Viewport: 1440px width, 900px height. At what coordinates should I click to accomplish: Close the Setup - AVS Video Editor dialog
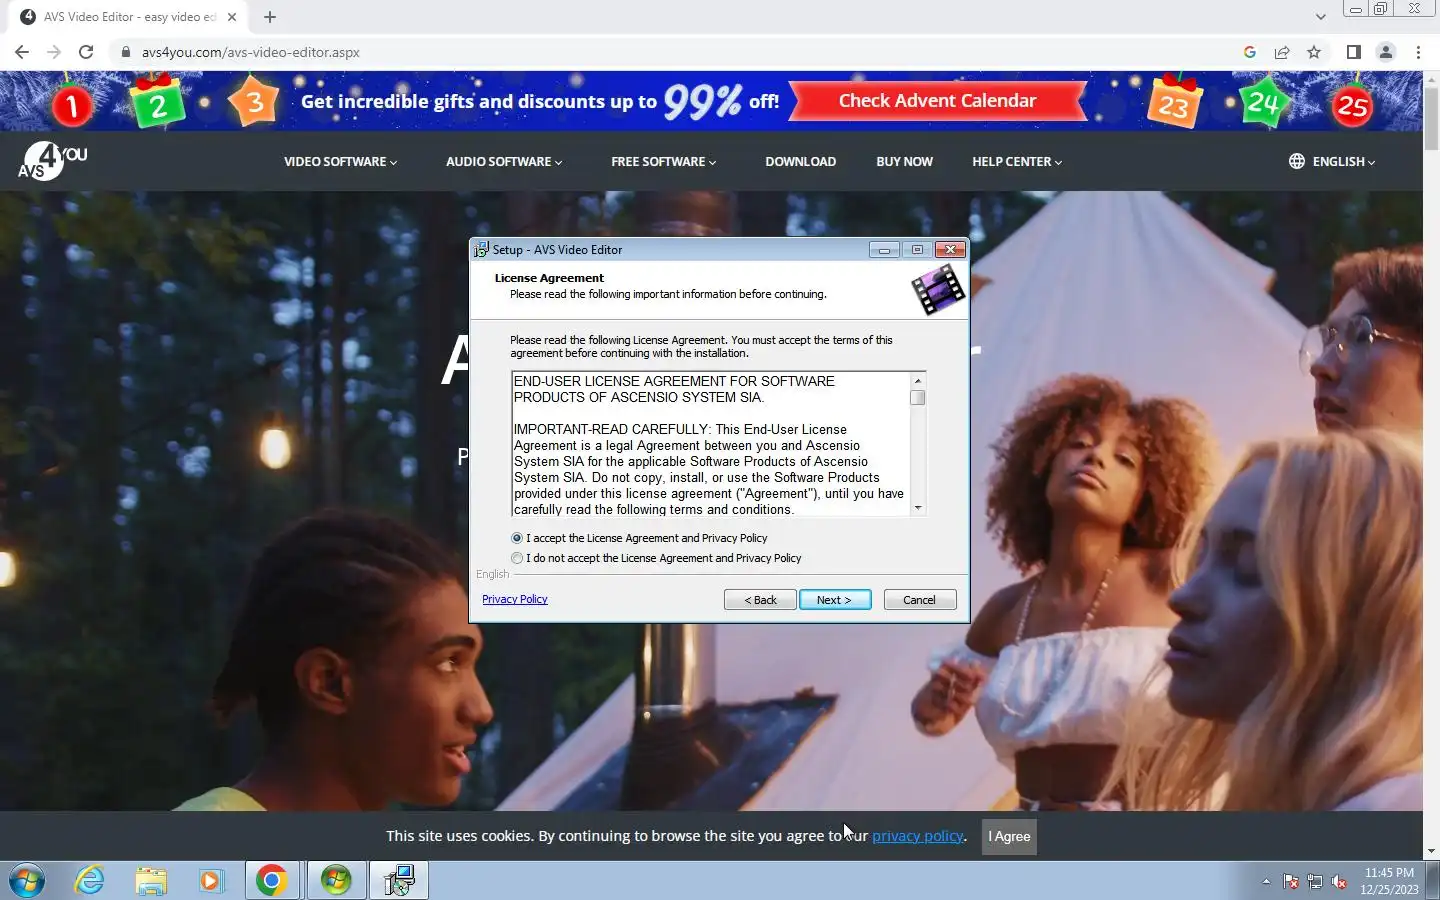950,249
